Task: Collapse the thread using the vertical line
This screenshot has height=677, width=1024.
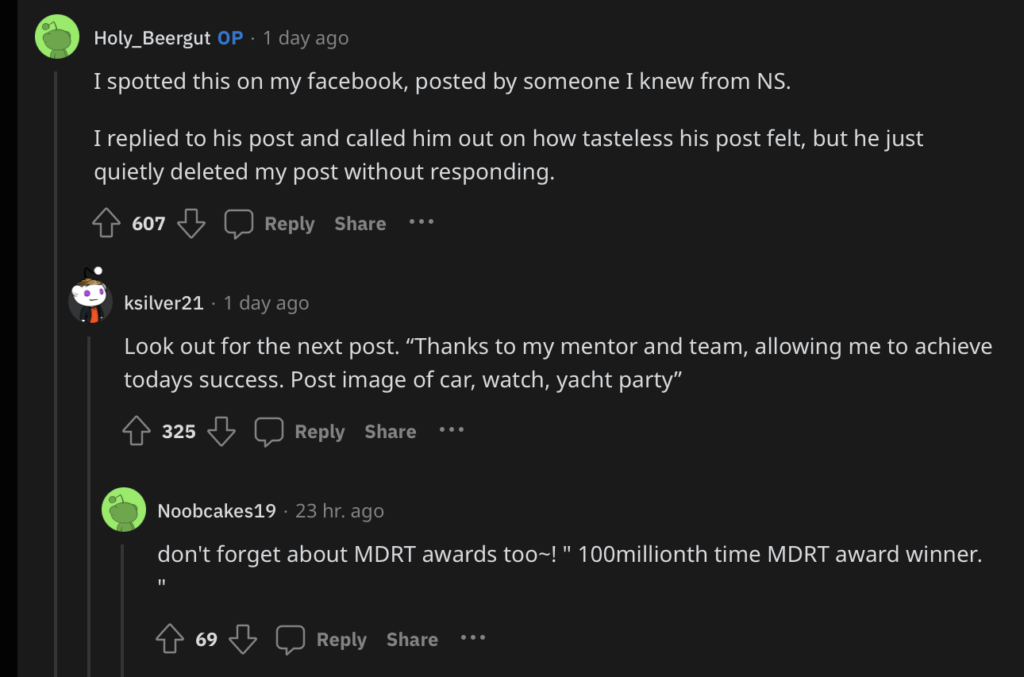Action: [56, 400]
